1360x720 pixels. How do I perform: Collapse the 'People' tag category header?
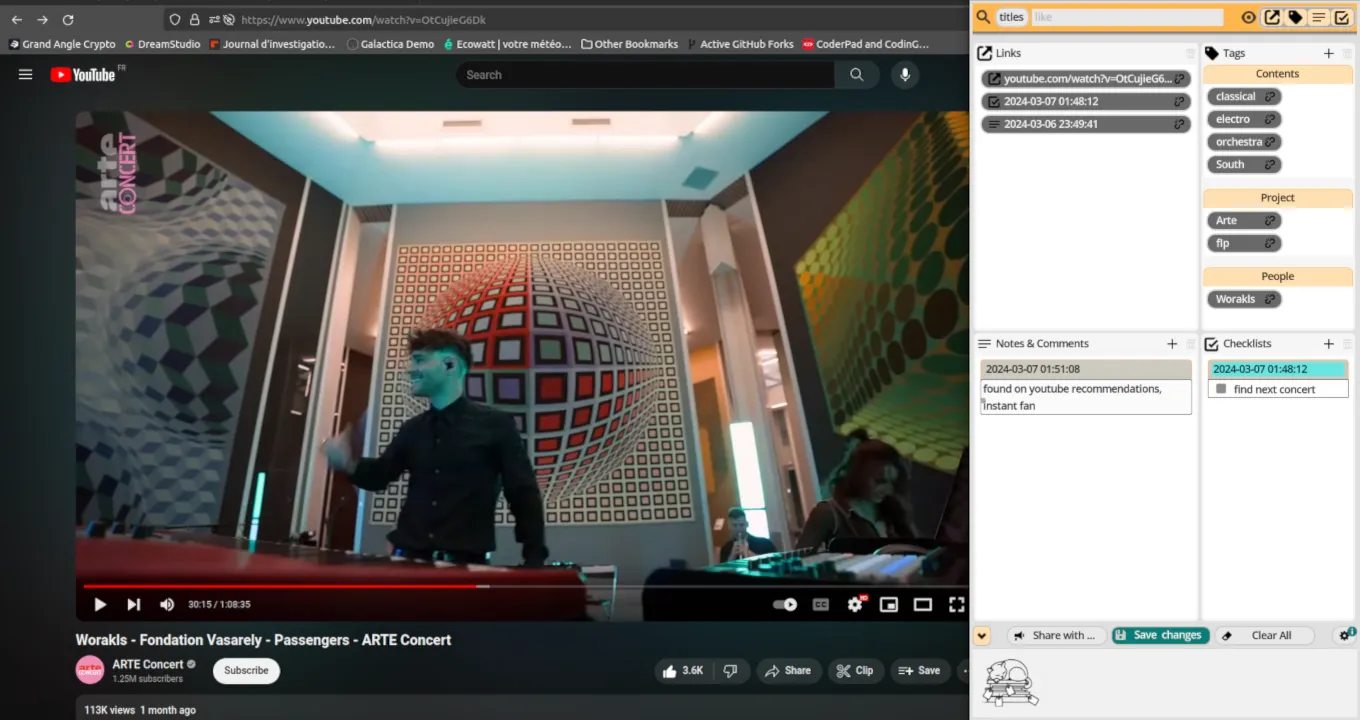[1278, 277]
